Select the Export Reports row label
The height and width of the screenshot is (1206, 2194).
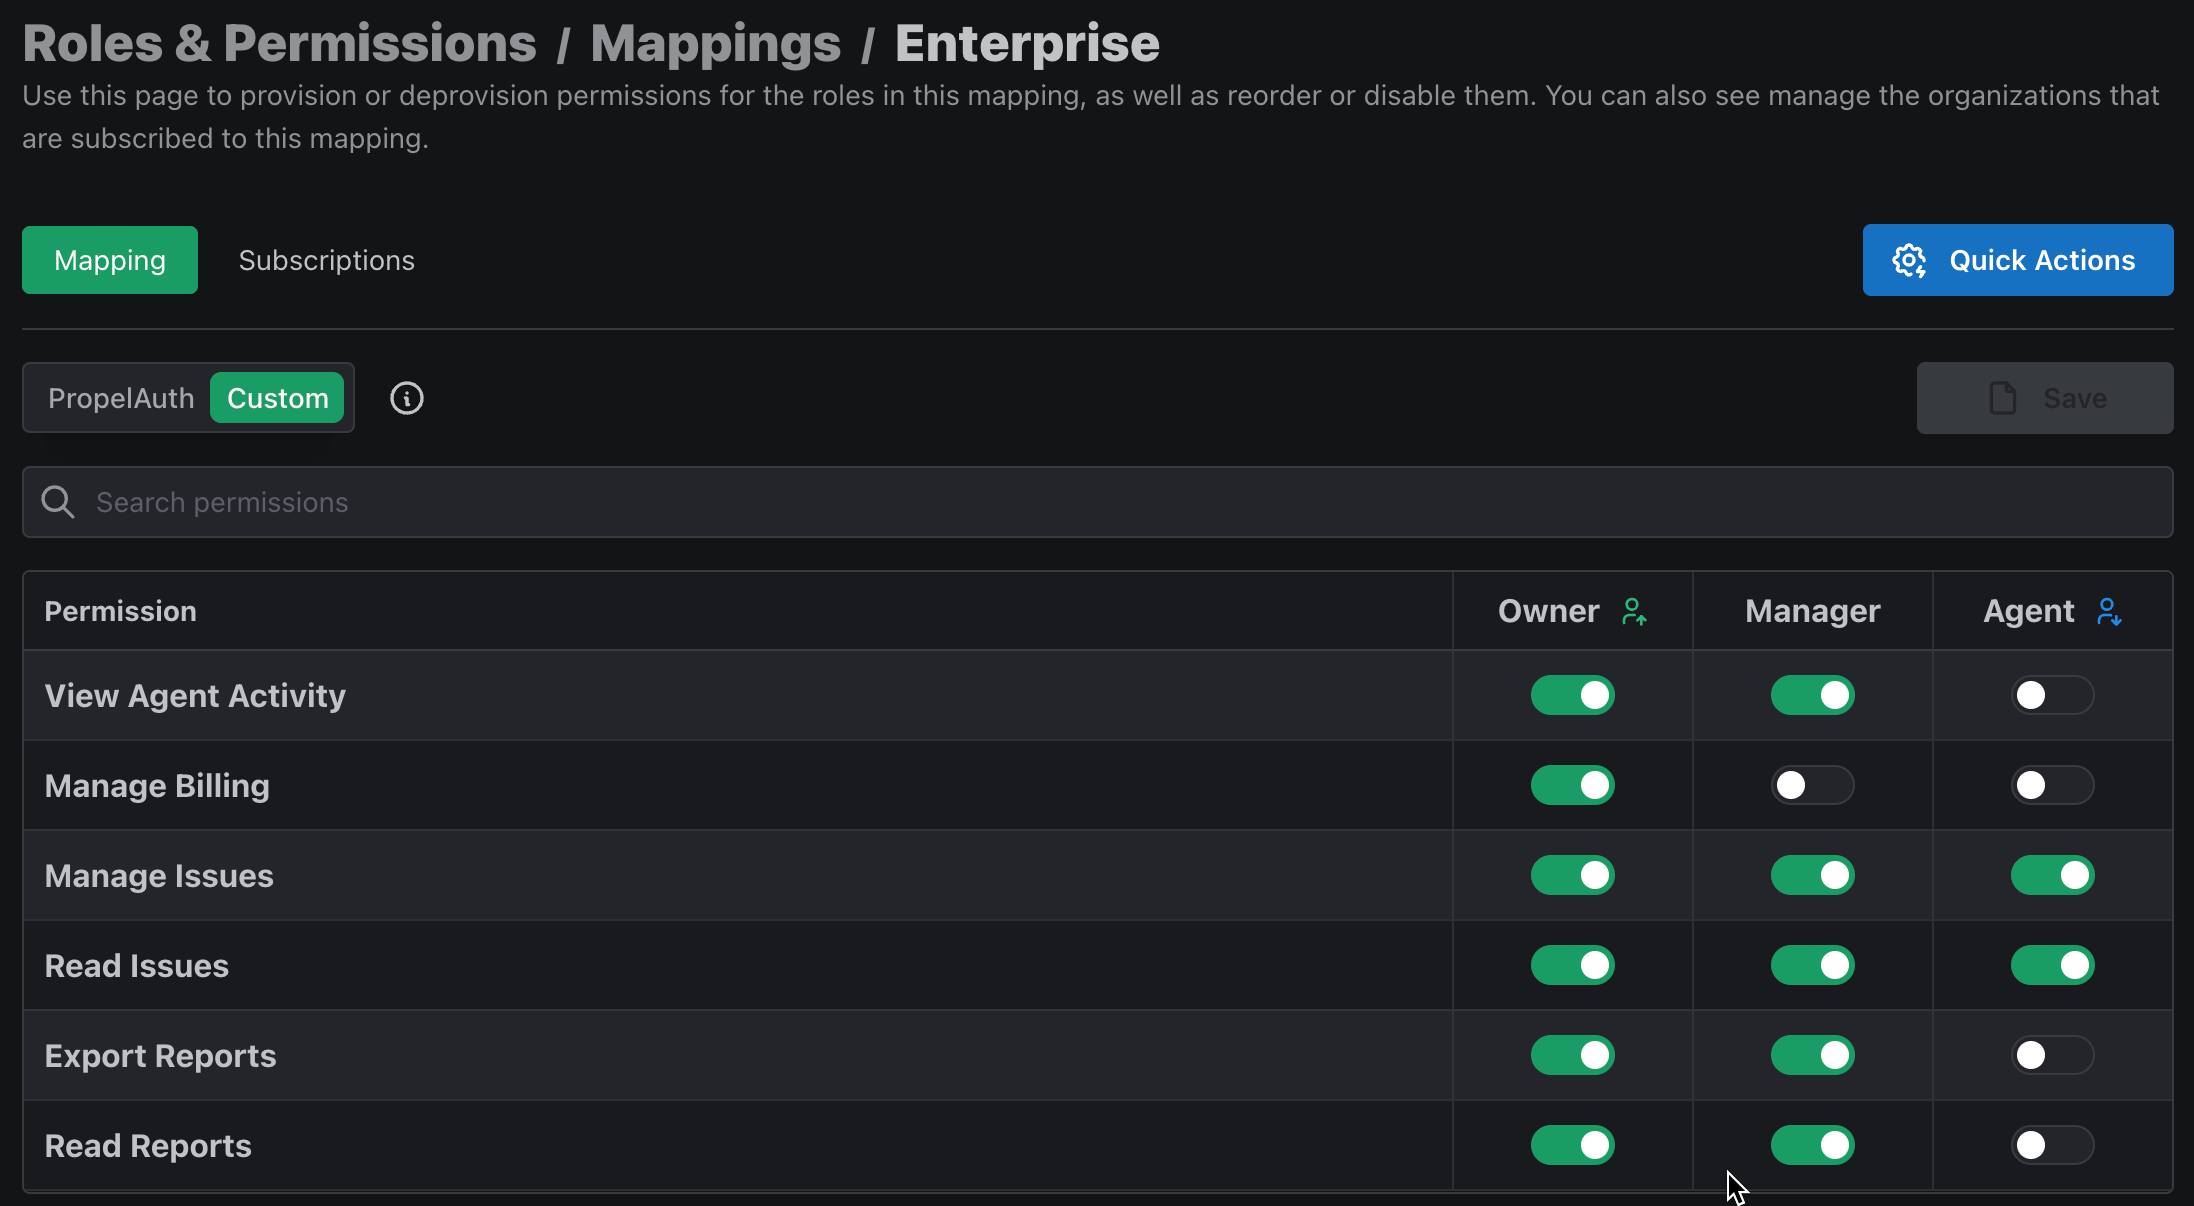160,1056
